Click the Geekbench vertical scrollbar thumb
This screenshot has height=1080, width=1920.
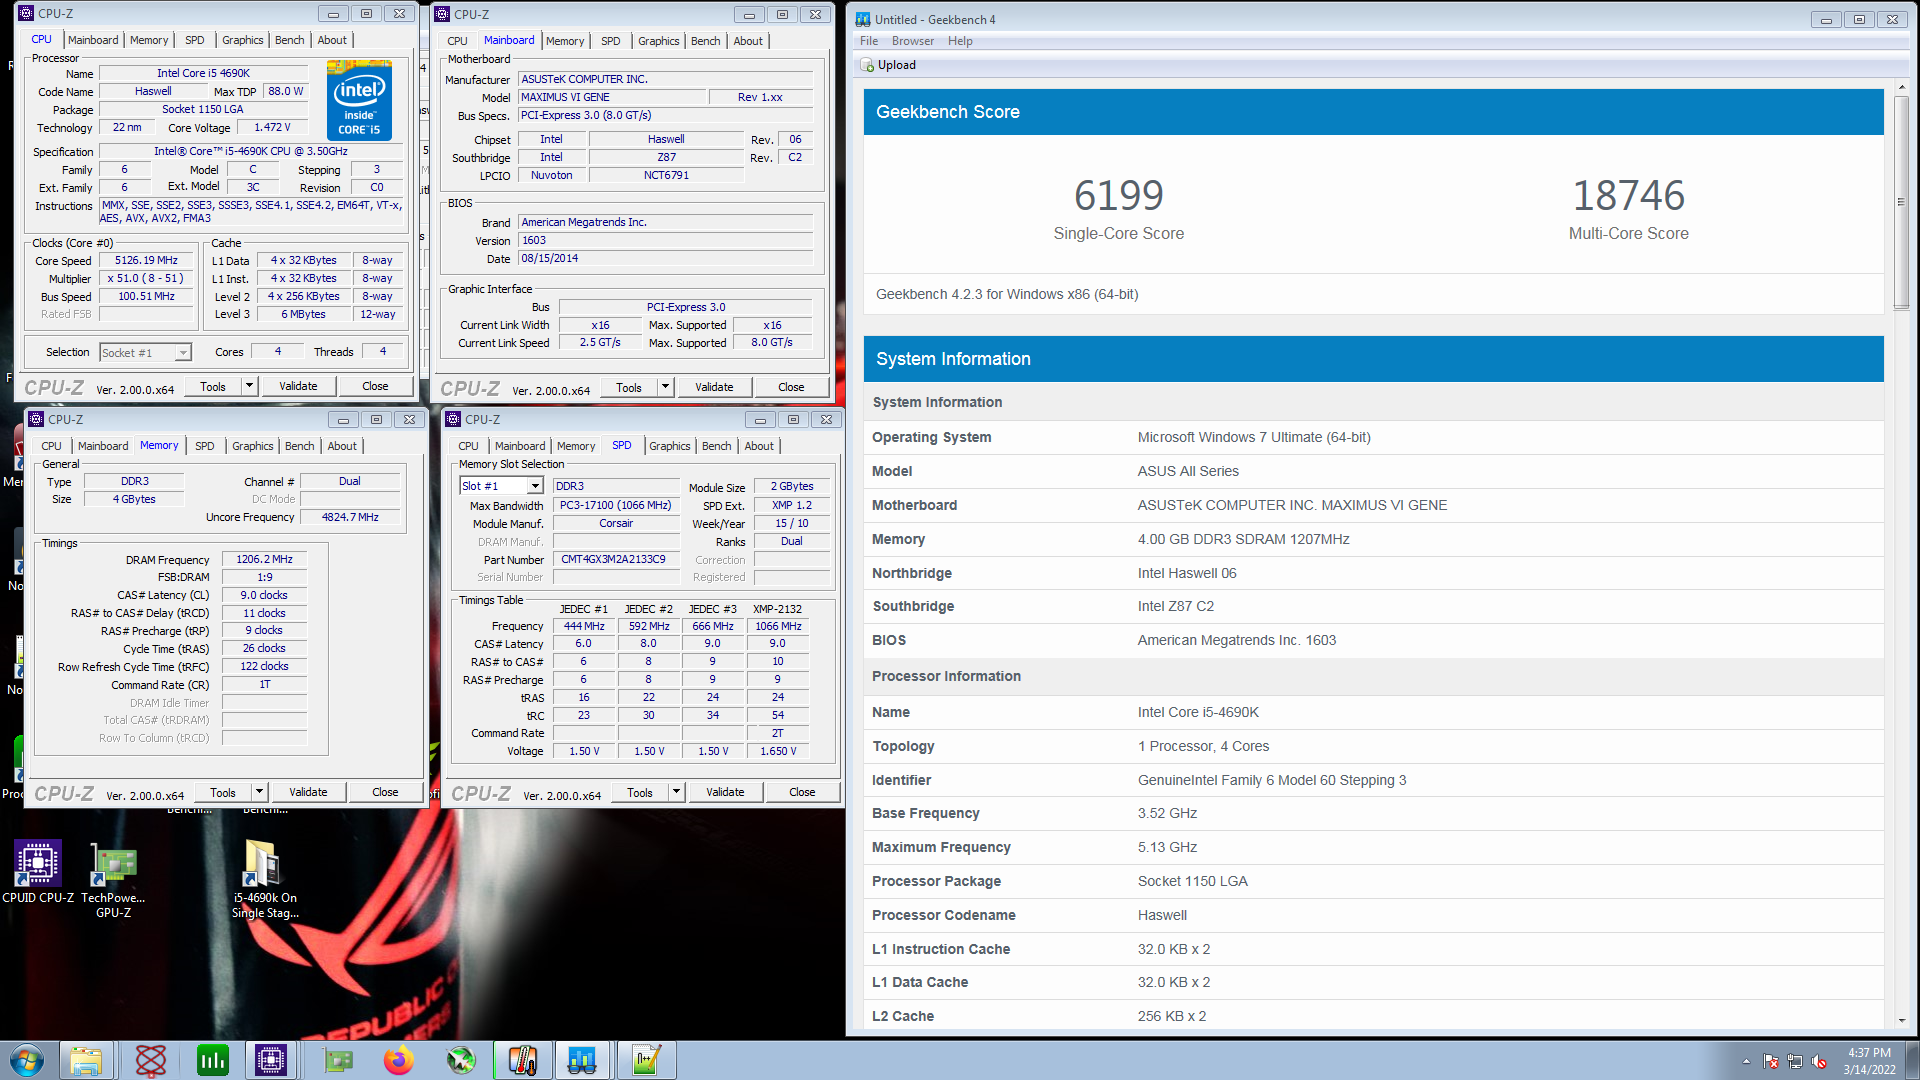(x=1901, y=202)
